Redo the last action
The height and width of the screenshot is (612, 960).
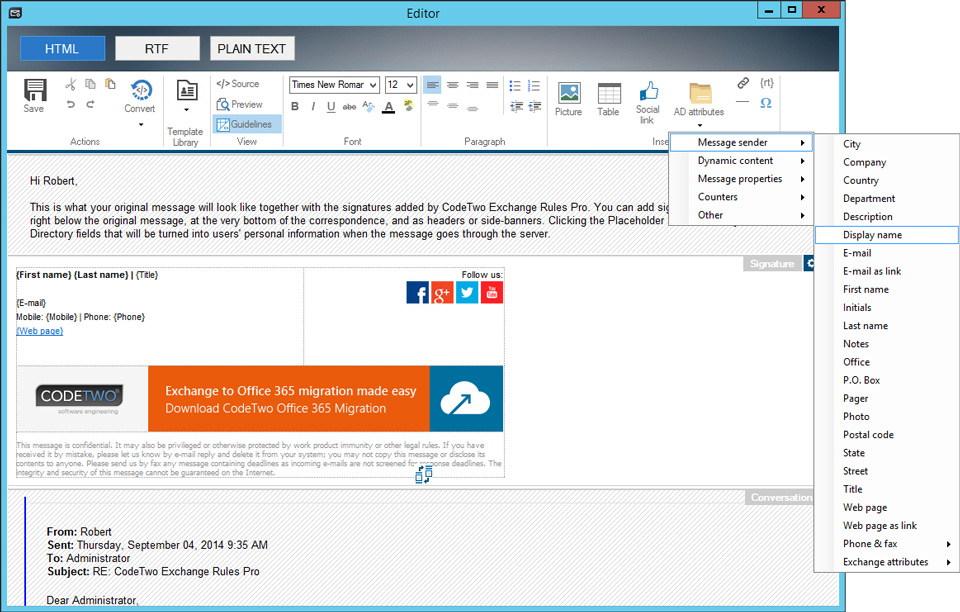[91, 104]
